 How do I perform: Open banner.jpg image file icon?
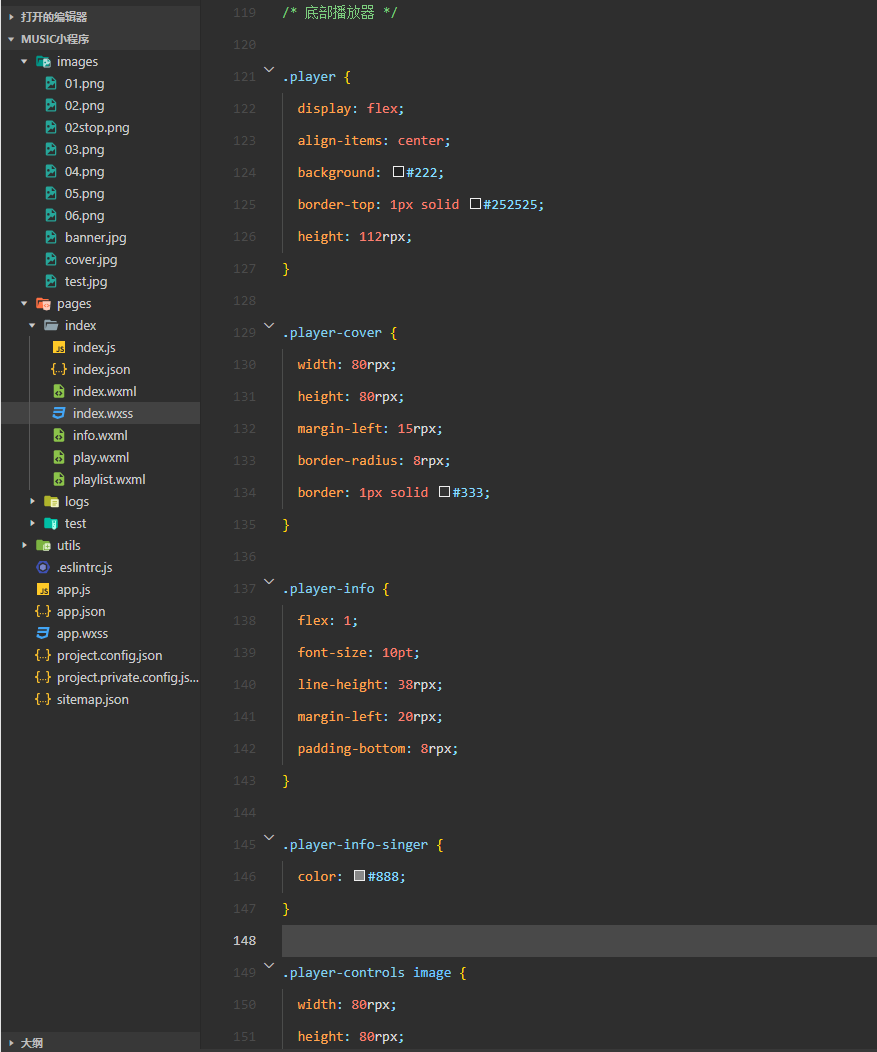pos(51,238)
